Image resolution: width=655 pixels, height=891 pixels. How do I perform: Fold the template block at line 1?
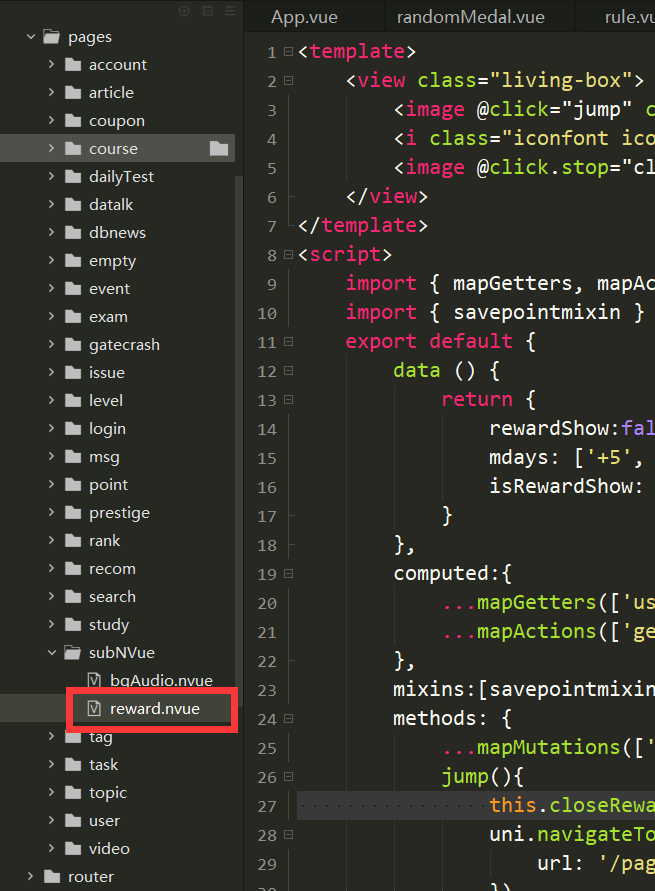pyautogui.click(x=289, y=52)
